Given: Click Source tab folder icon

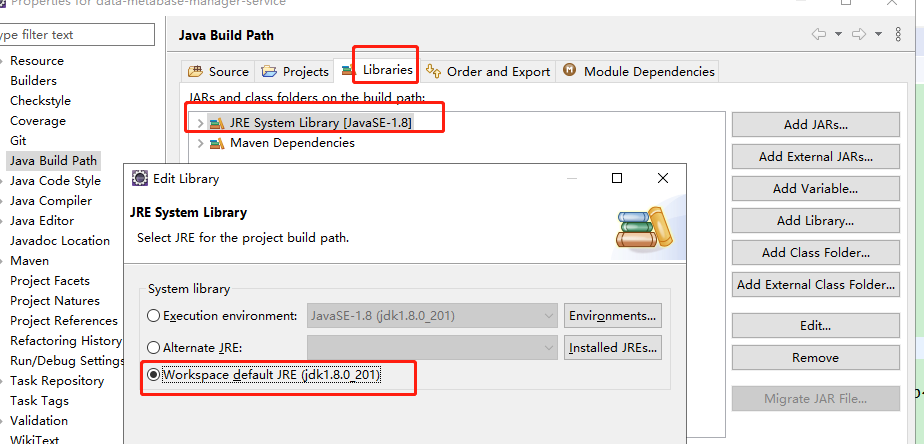Looking at the screenshot, I should pos(195,72).
